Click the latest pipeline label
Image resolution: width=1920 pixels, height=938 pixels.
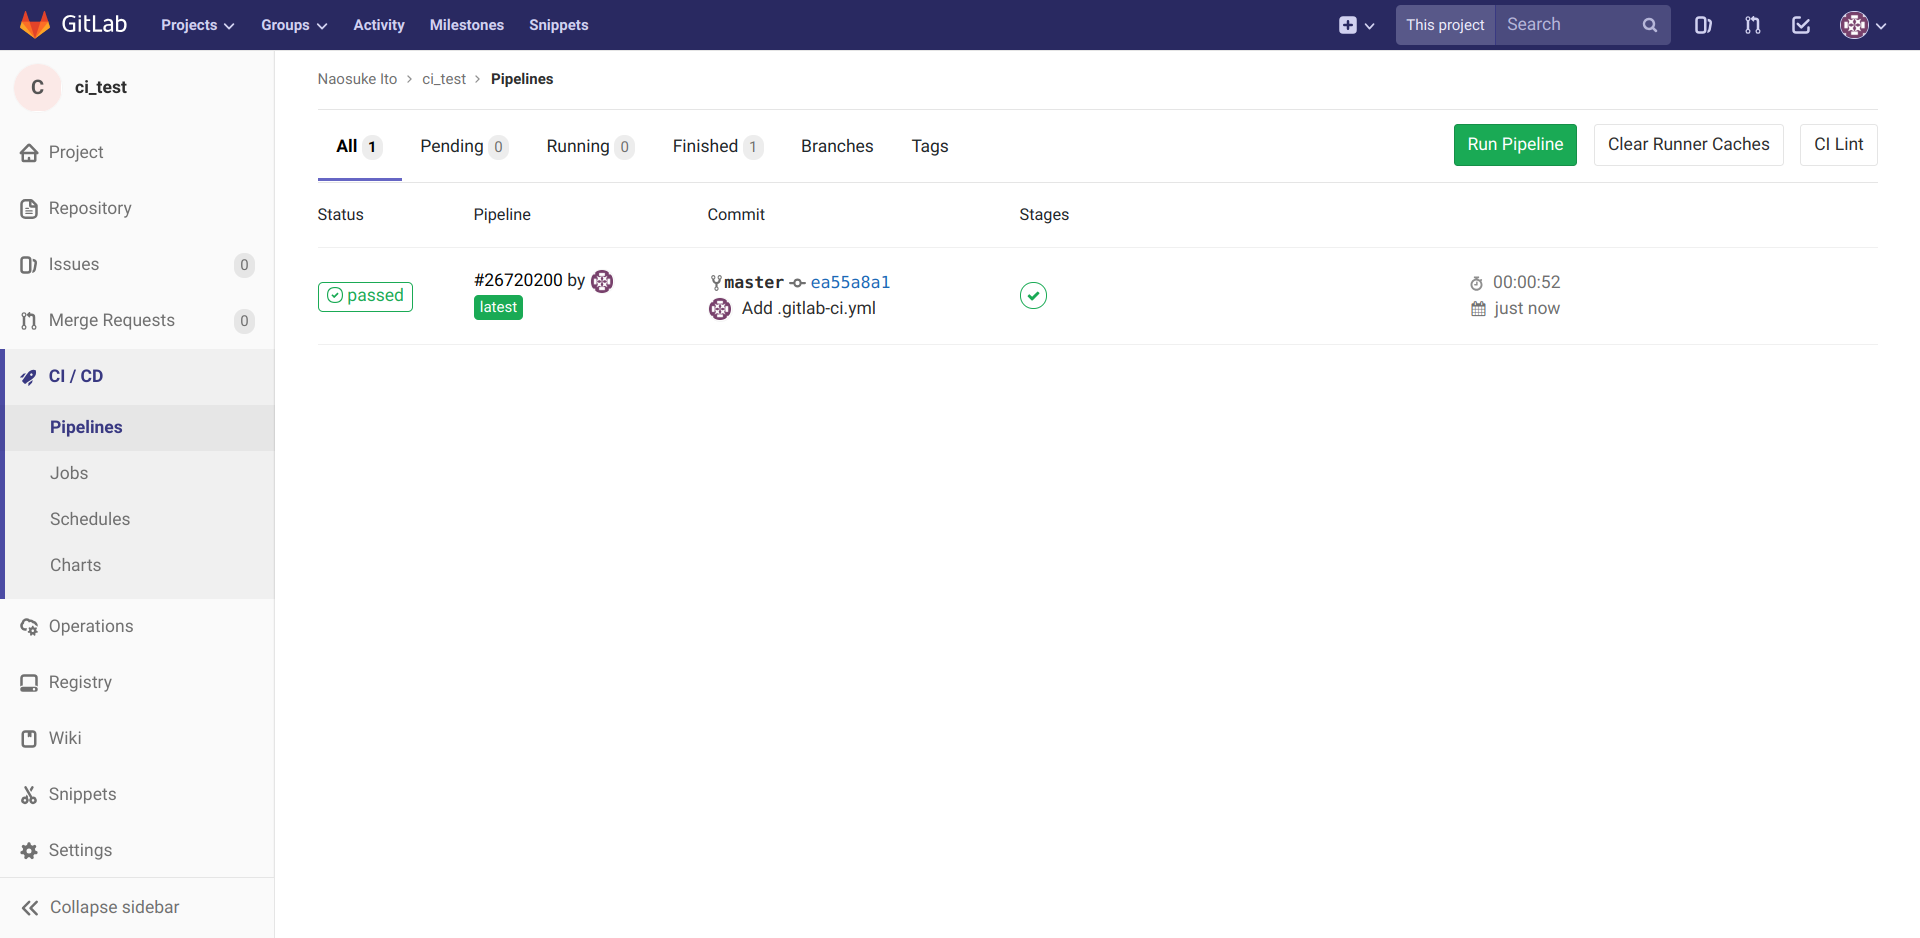pyautogui.click(x=498, y=308)
